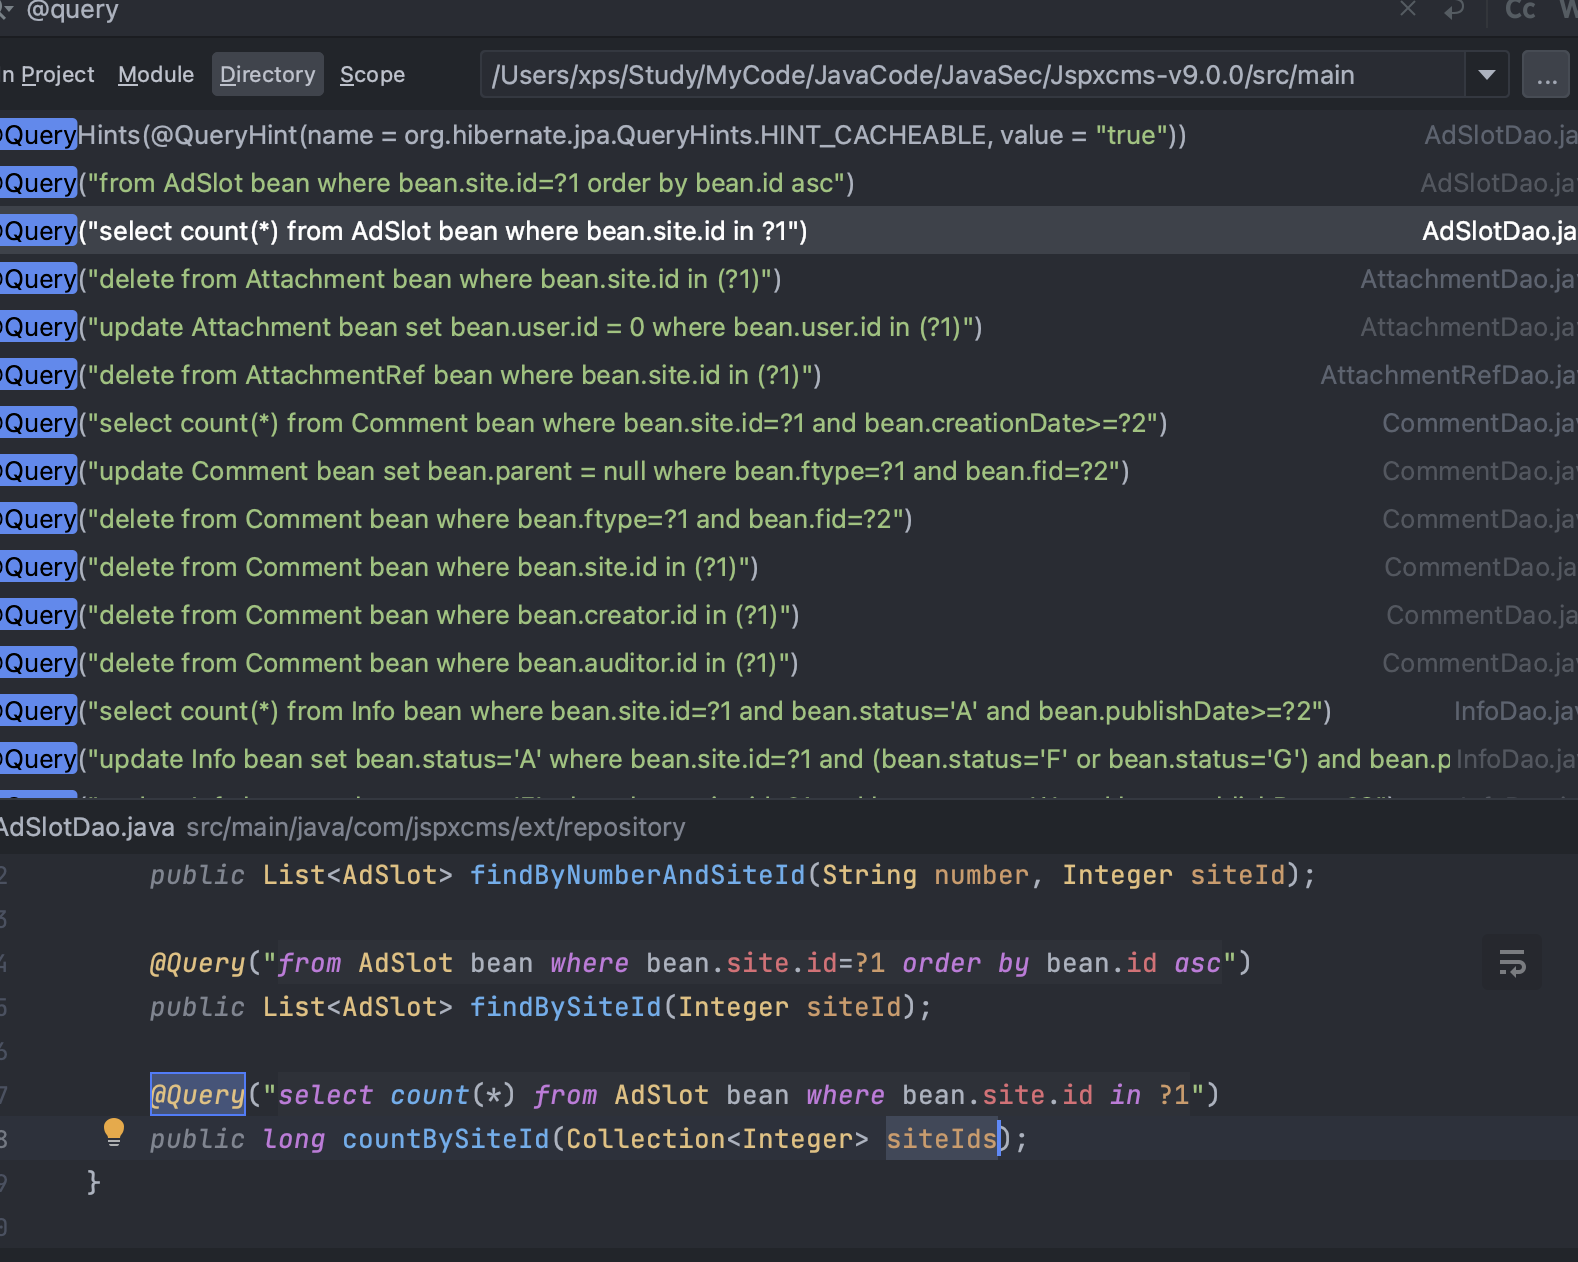Open the search history magnifier dropdown
Viewport: 1578px width, 1262px height.
point(6,10)
